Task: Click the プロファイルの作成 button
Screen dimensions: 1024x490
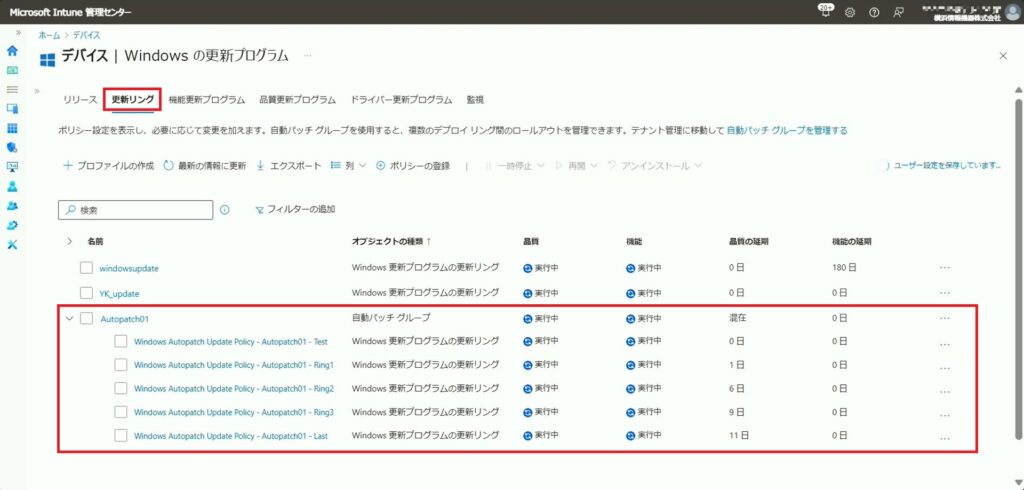Action: [x=108, y=165]
